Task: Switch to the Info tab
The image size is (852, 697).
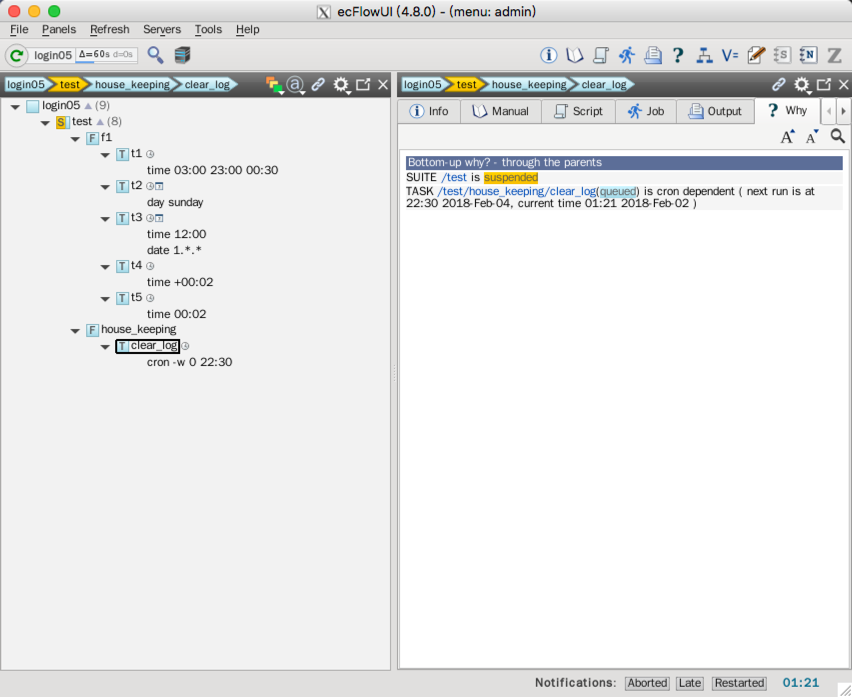Action: click(429, 111)
